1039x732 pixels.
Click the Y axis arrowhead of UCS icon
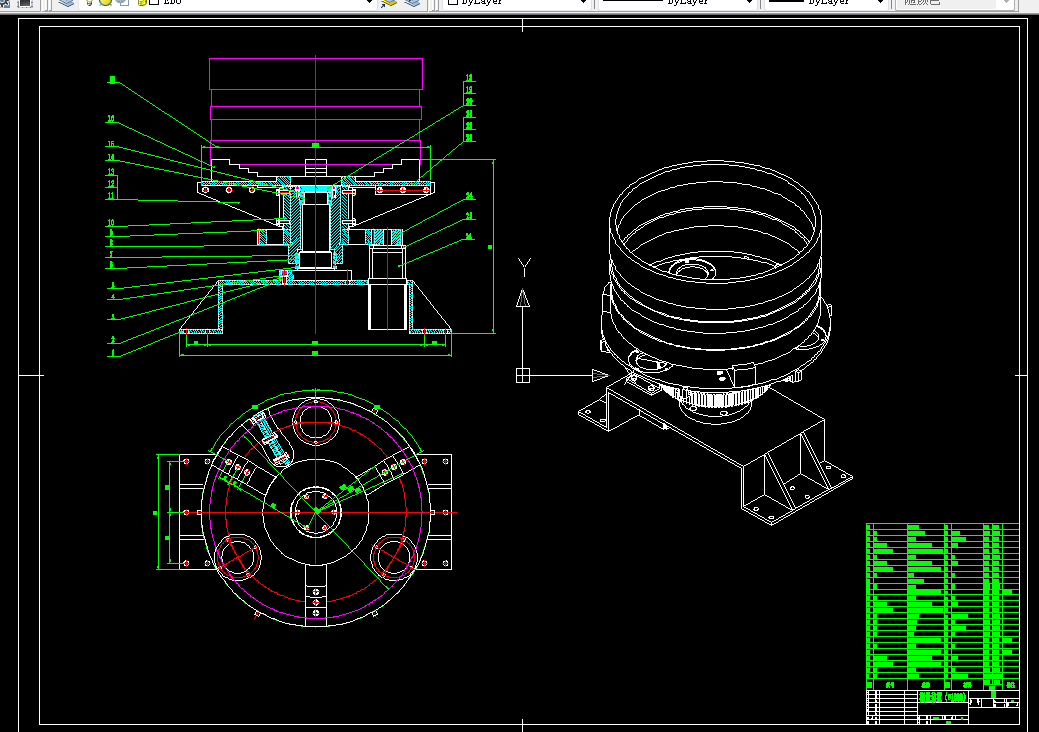pyautogui.click(x=523, y=298)
